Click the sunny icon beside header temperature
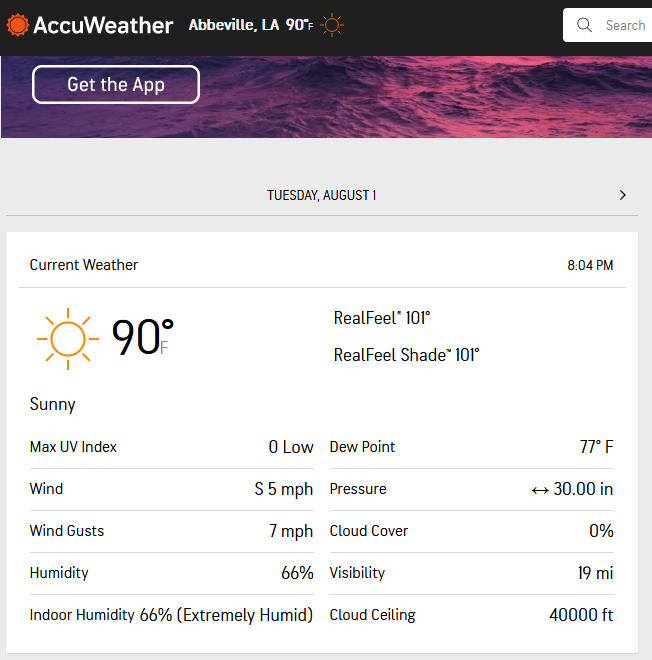 click(x=332, y=25)
